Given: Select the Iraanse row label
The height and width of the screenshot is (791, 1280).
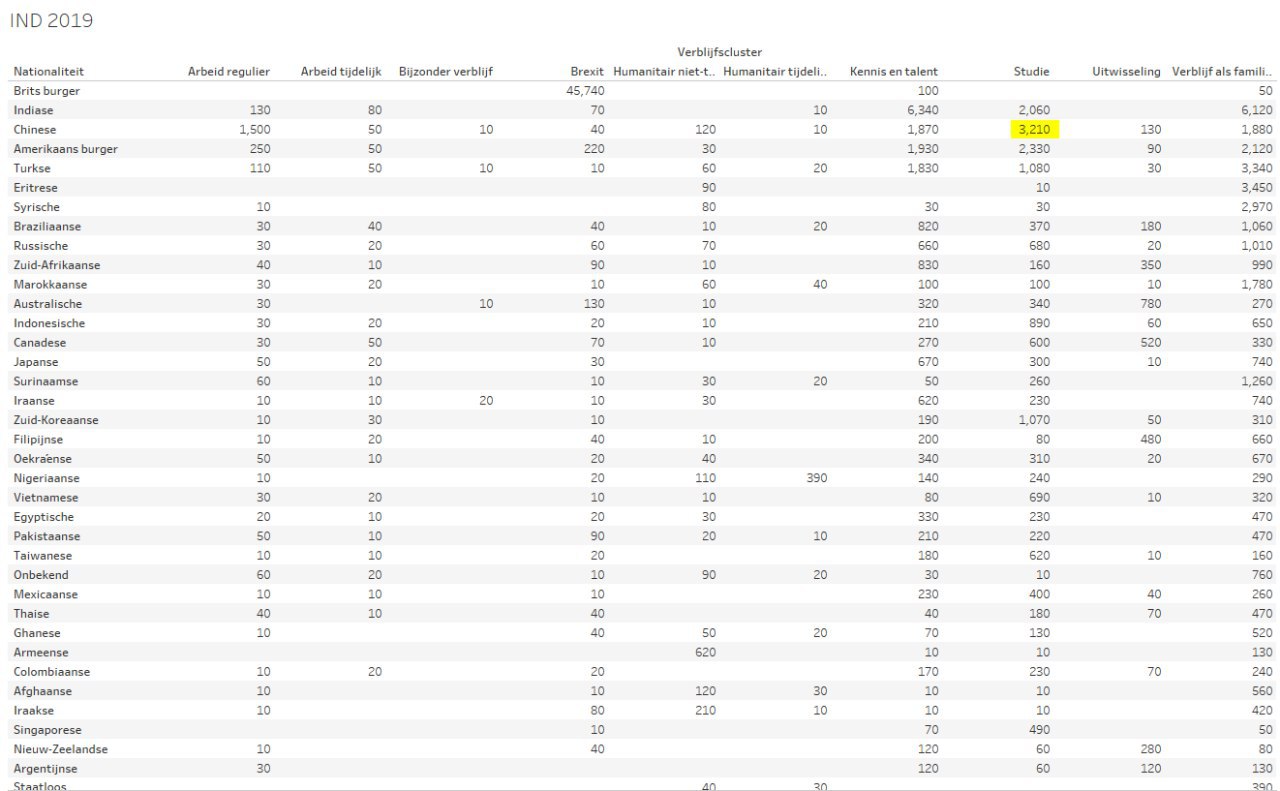Looking at the screenshot, I should (x=35, y=401).
